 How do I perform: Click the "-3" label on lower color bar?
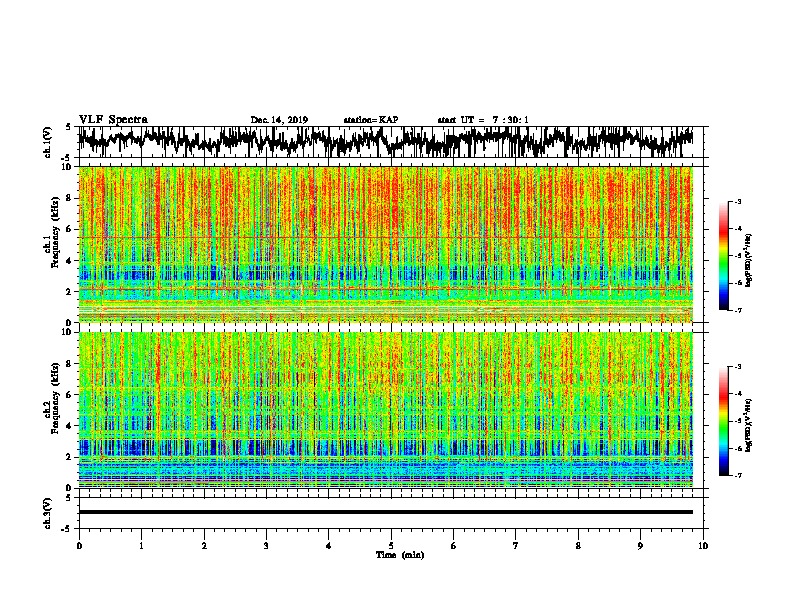[737, 367]
